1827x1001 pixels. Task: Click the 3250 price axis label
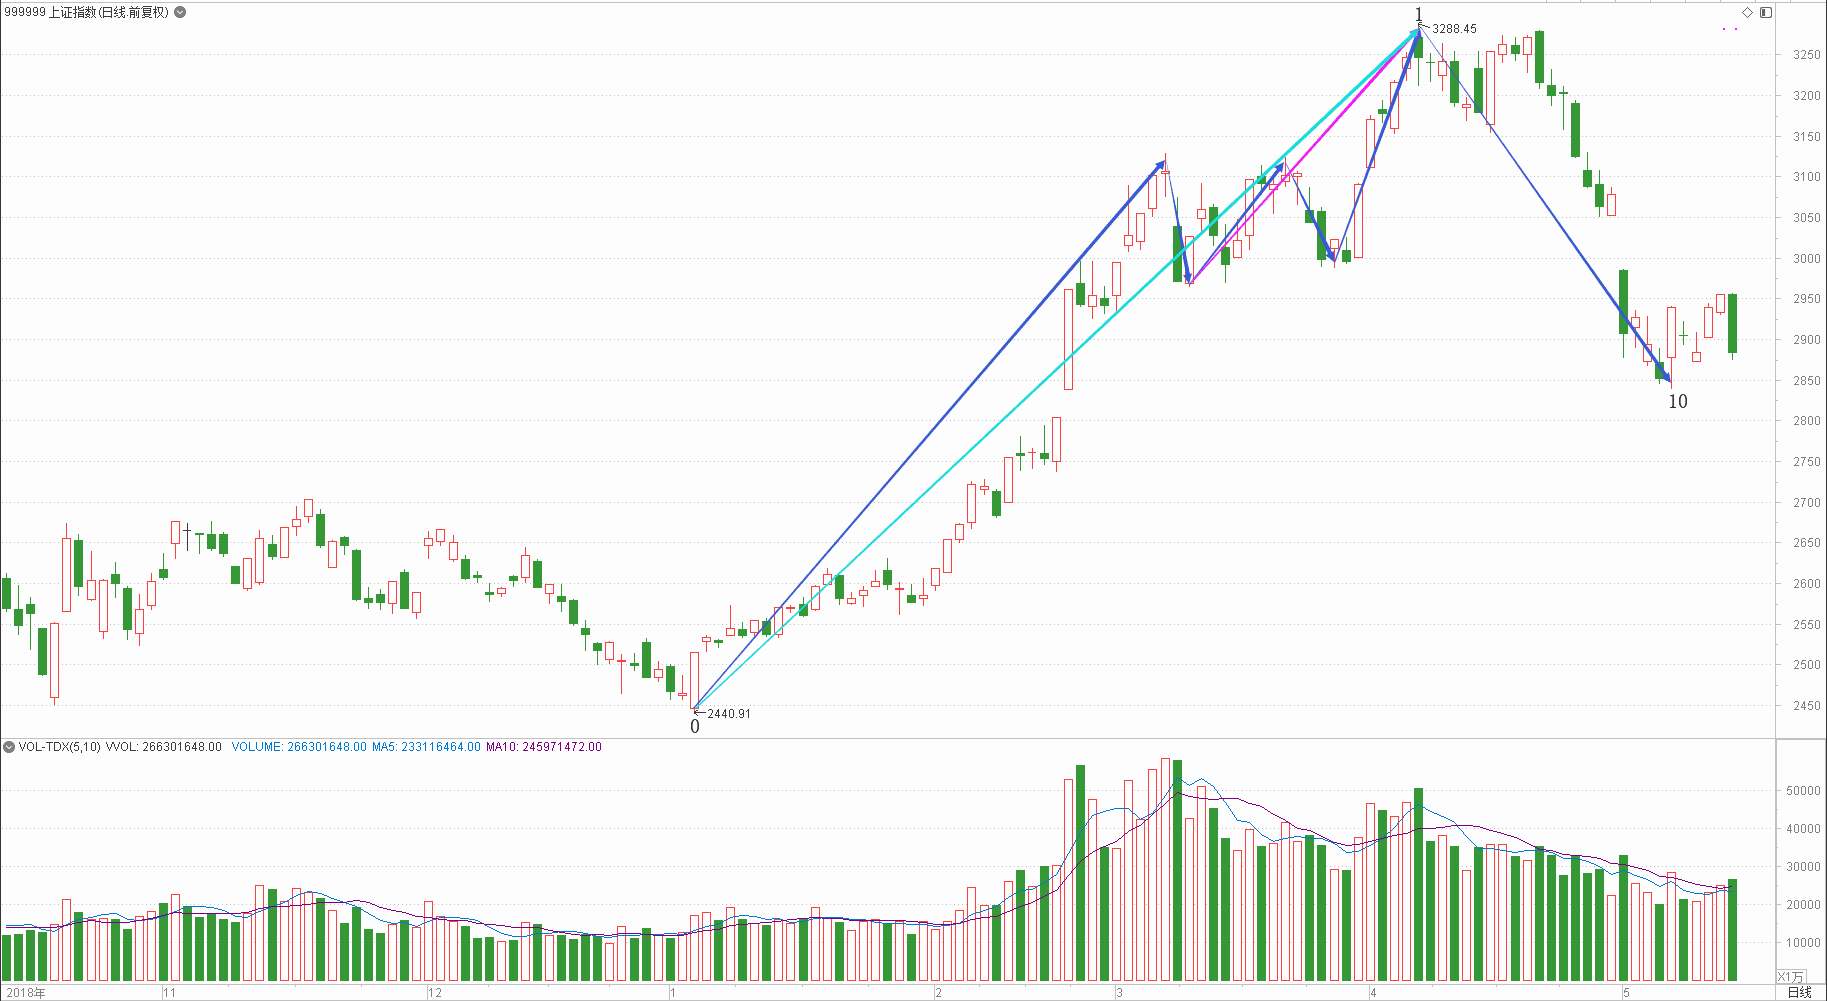pos(1807,55)
